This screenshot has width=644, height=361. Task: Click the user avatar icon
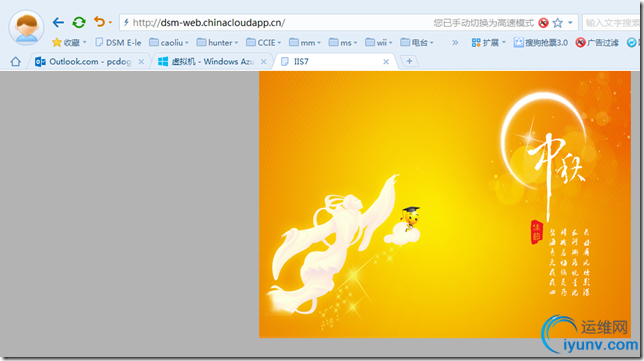26,27
